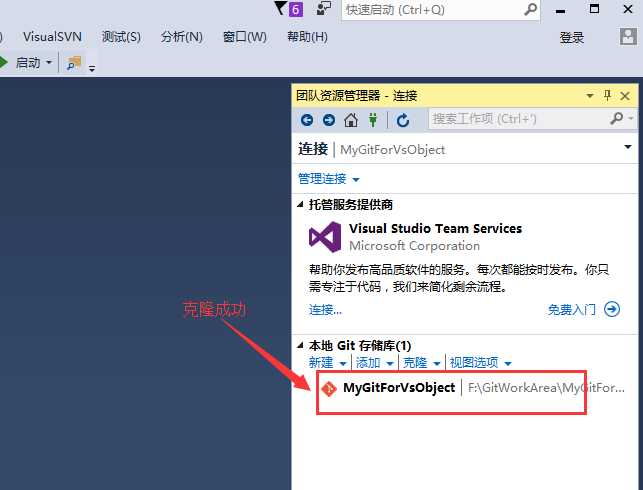
Task: Click the find in files toolbar icon
Action: (x=74, y=63)
